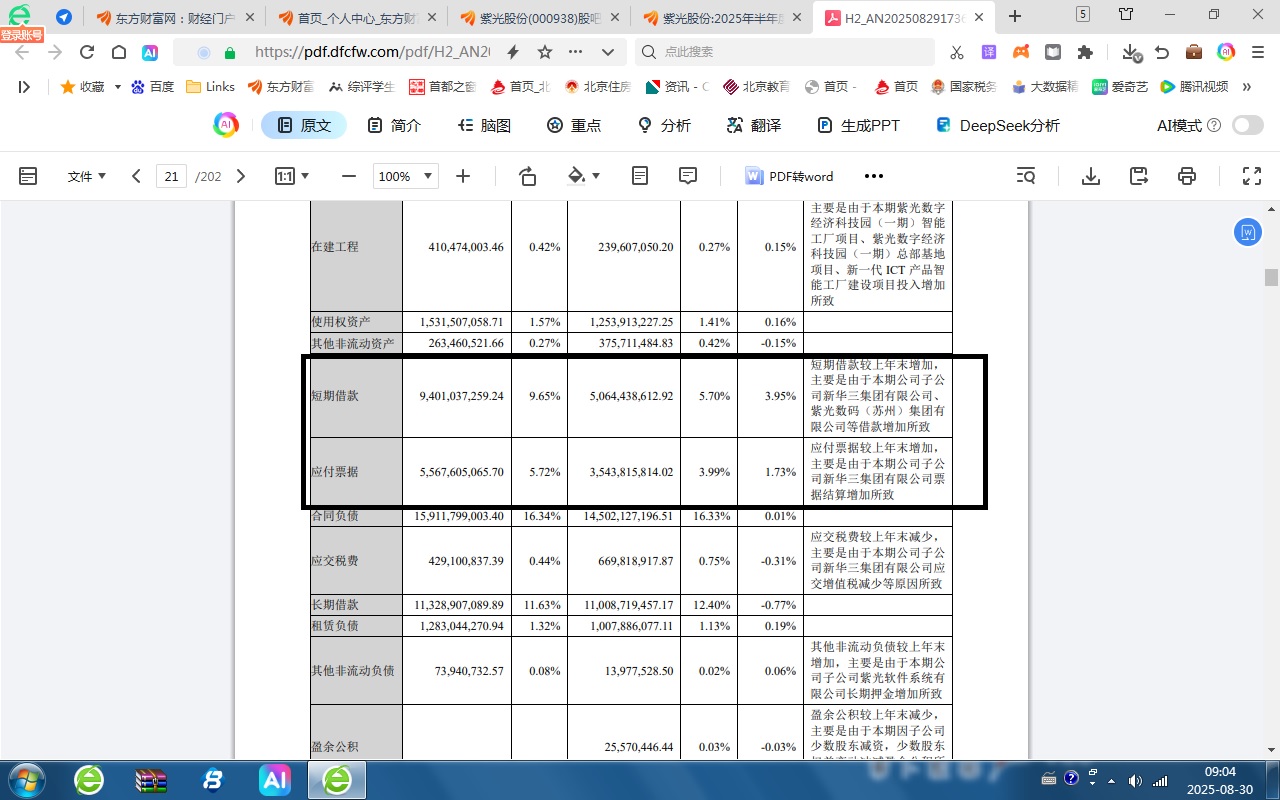1280x800 pixels.
Task: Open the 文件 dropdown menu
Action: tap(86, 176)
